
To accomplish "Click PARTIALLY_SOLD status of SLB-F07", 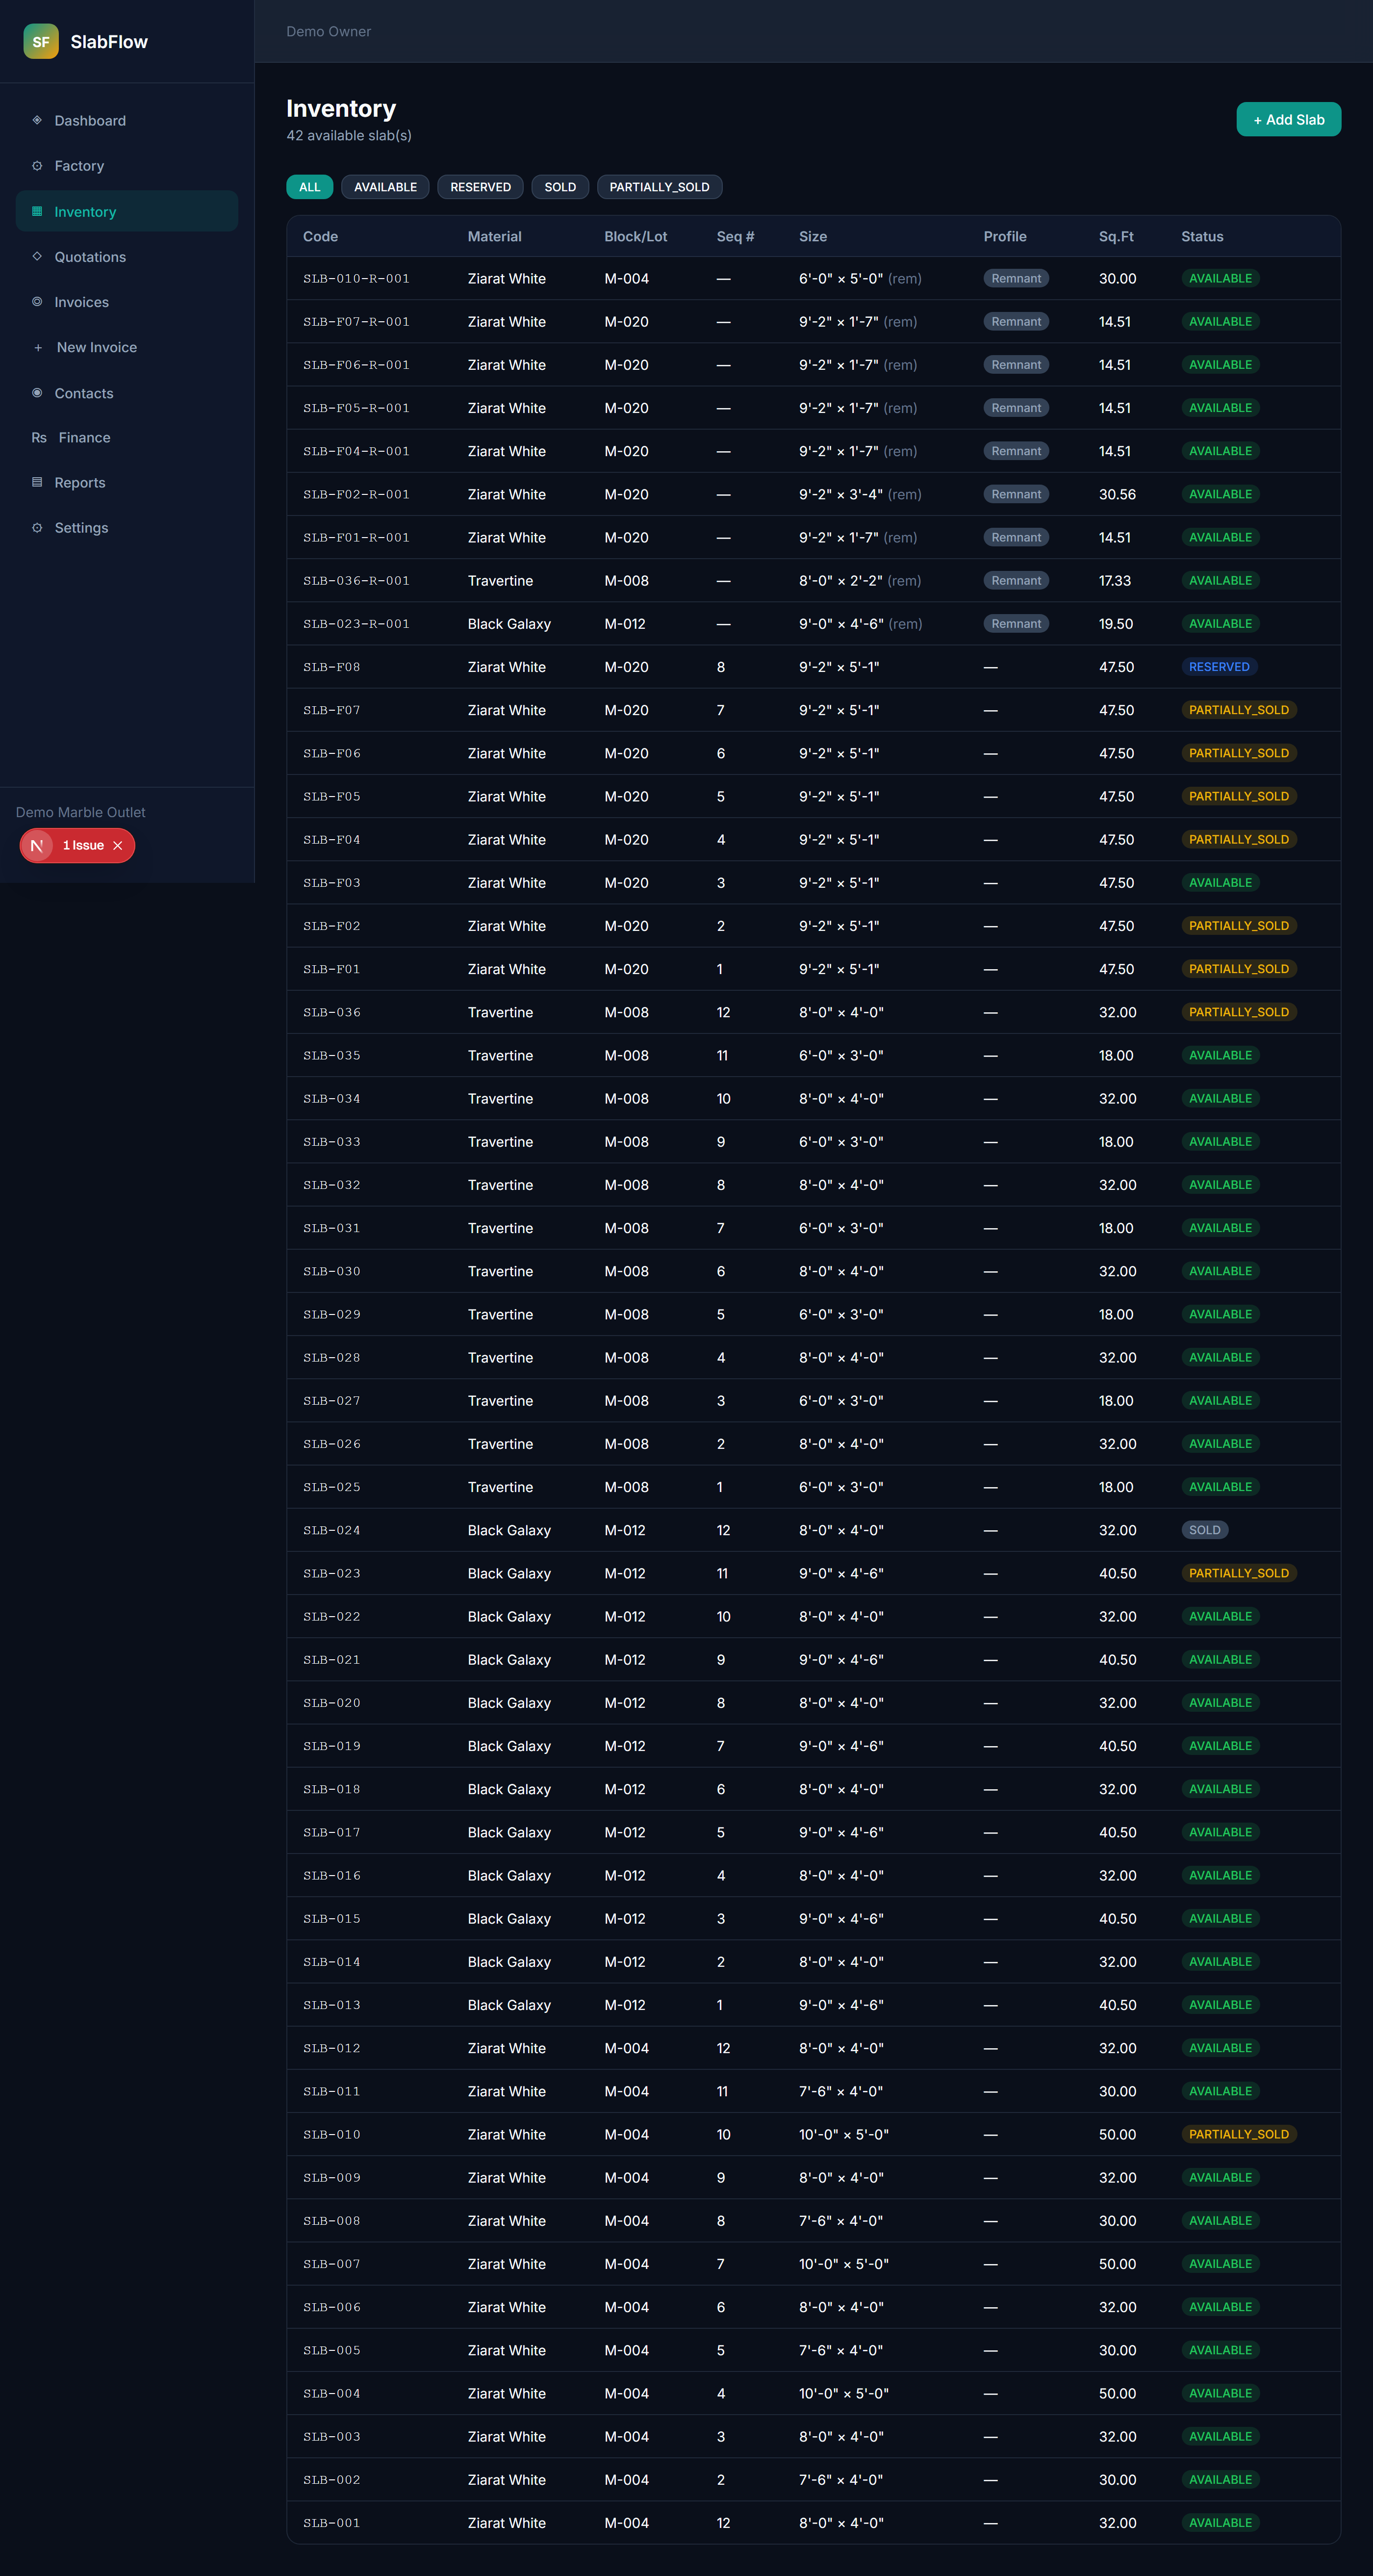I will pos(1238,710).
